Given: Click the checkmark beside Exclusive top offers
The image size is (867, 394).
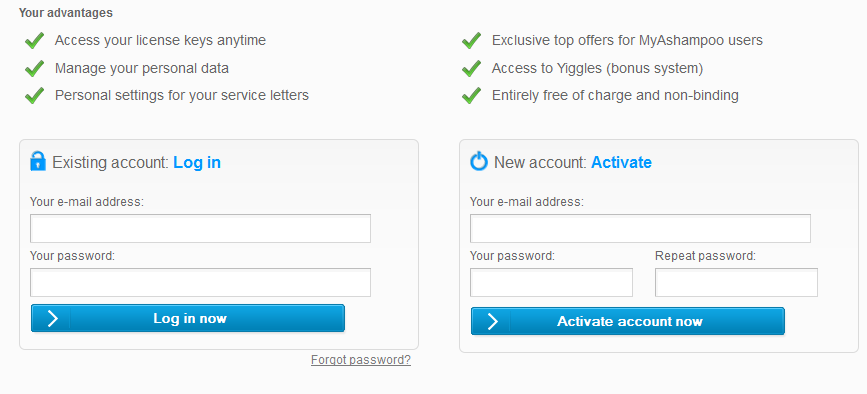Looking at the screenshot, I should click(471, 41).
